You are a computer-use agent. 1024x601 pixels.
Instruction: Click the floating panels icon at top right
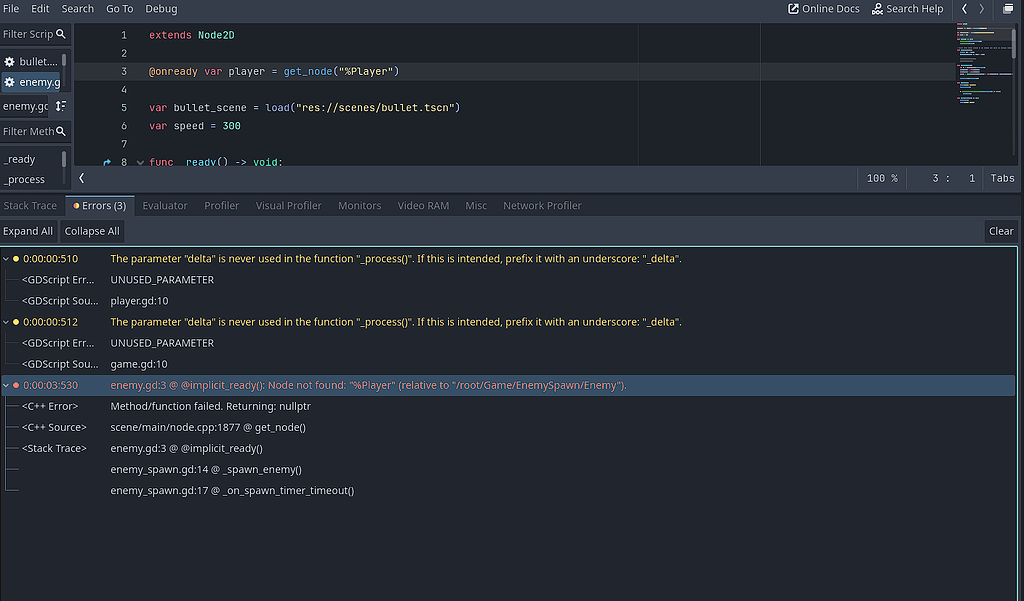point(1008,8)
